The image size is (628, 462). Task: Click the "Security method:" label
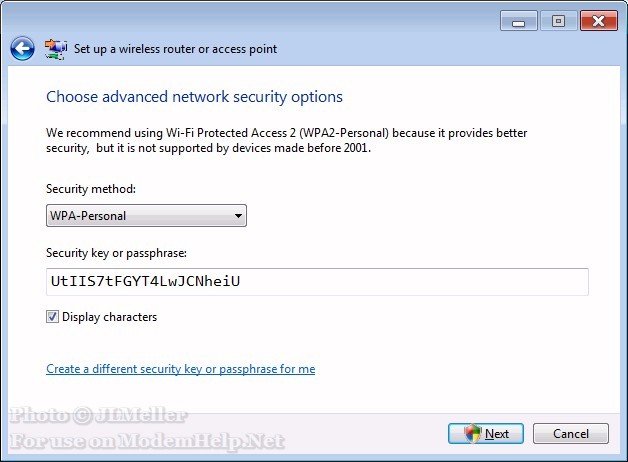coord(91,189)
